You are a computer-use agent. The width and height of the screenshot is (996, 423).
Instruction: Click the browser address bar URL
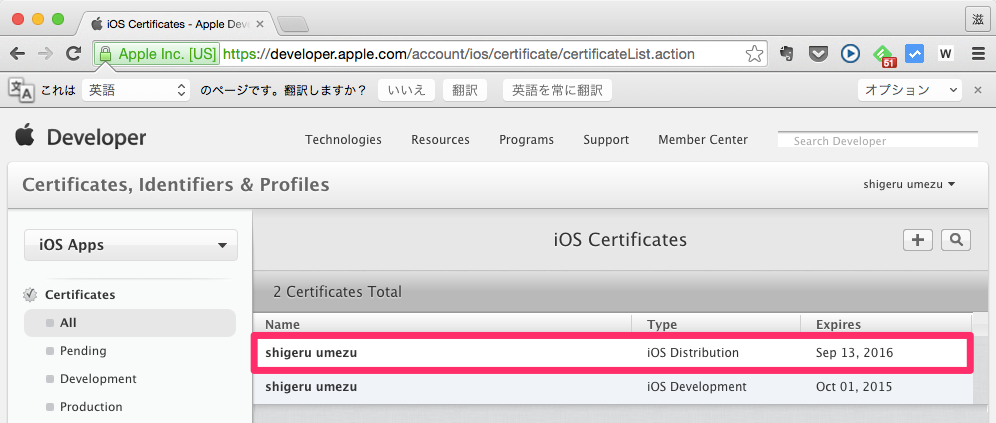459,54
